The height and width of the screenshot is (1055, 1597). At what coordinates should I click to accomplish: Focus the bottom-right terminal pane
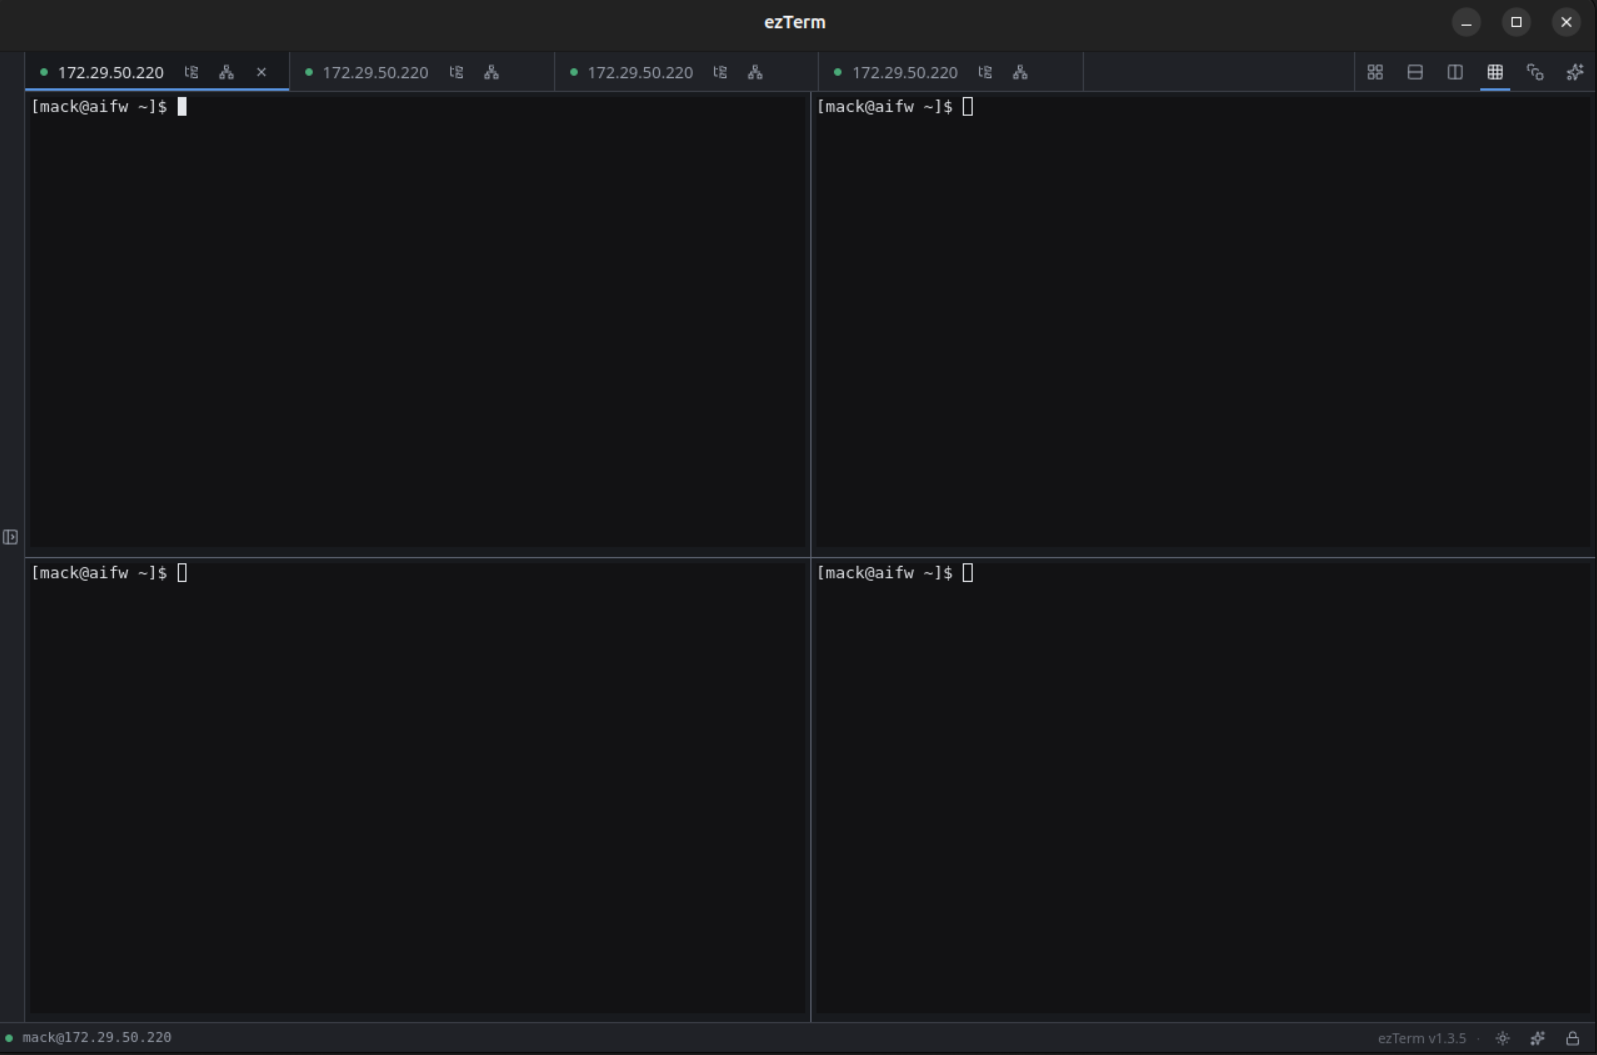(1204, 788)
